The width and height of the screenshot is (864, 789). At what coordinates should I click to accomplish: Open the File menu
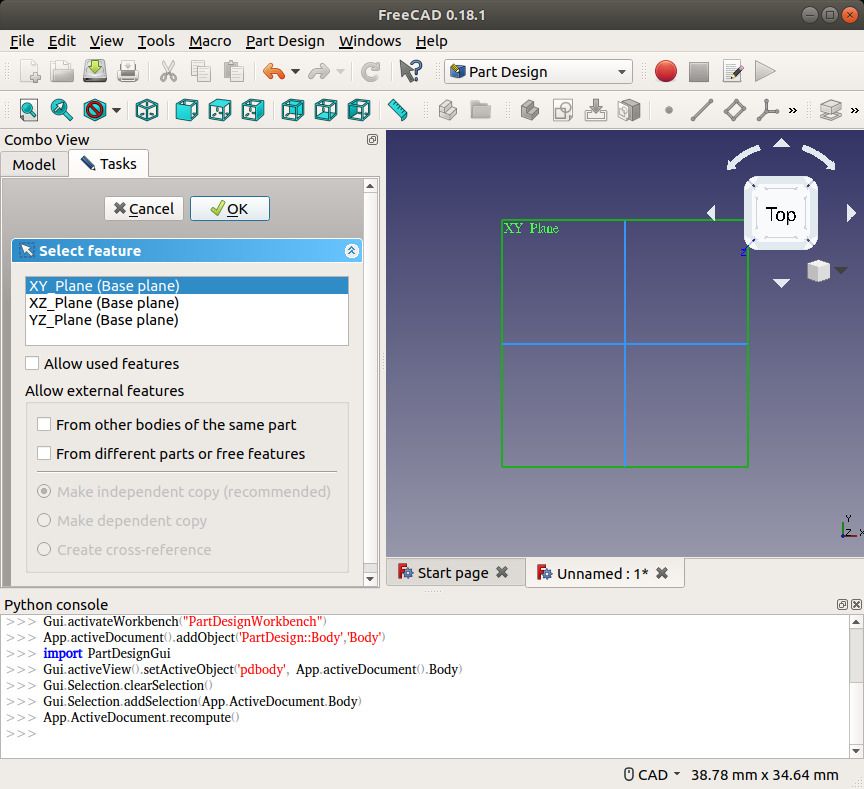22,41
